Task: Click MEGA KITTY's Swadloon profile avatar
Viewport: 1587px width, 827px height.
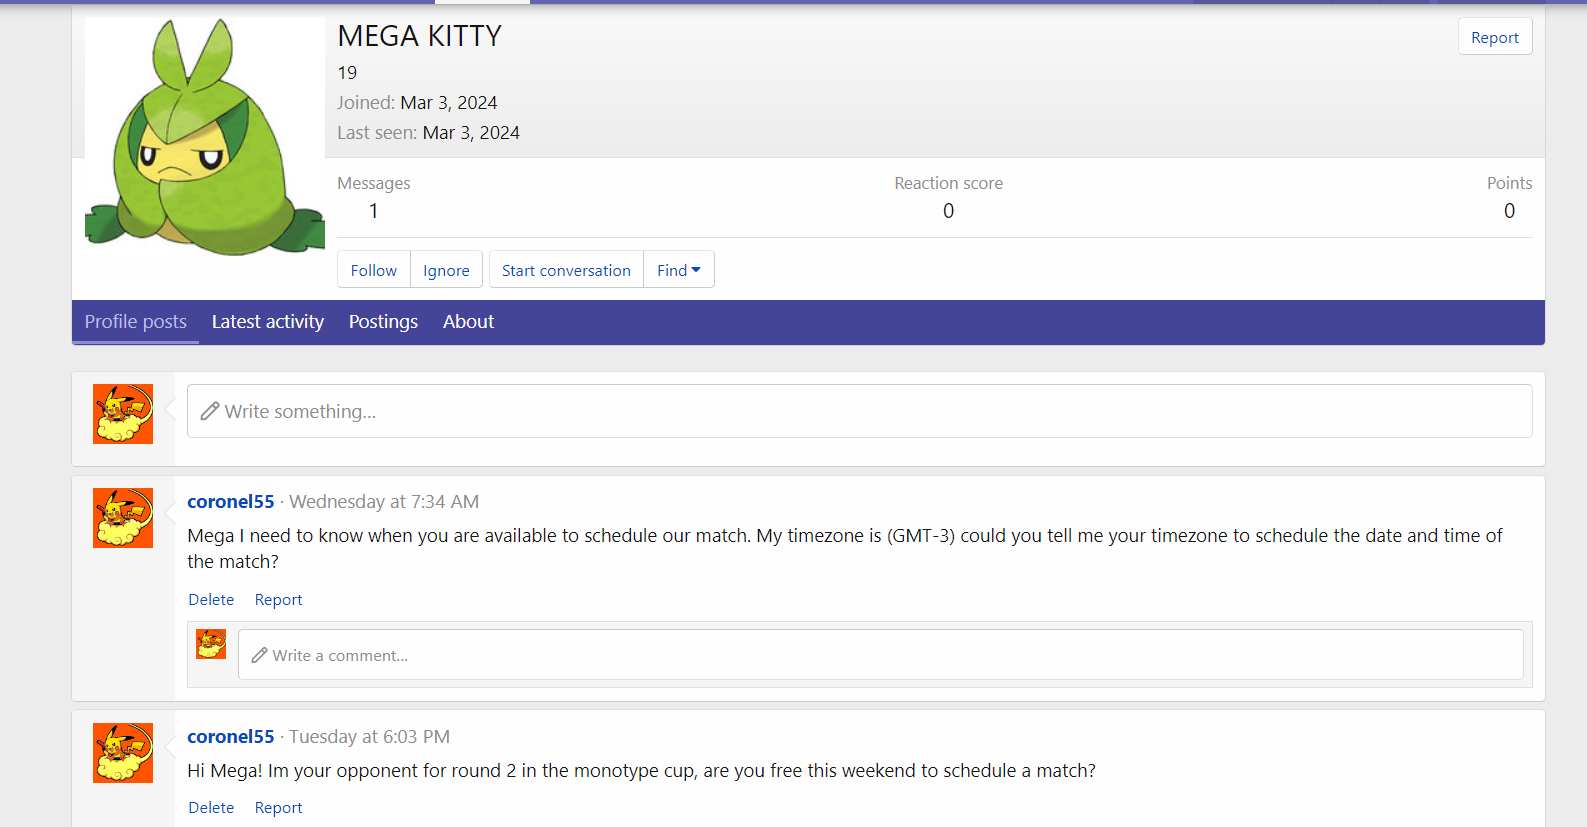Action: (204, 137)
